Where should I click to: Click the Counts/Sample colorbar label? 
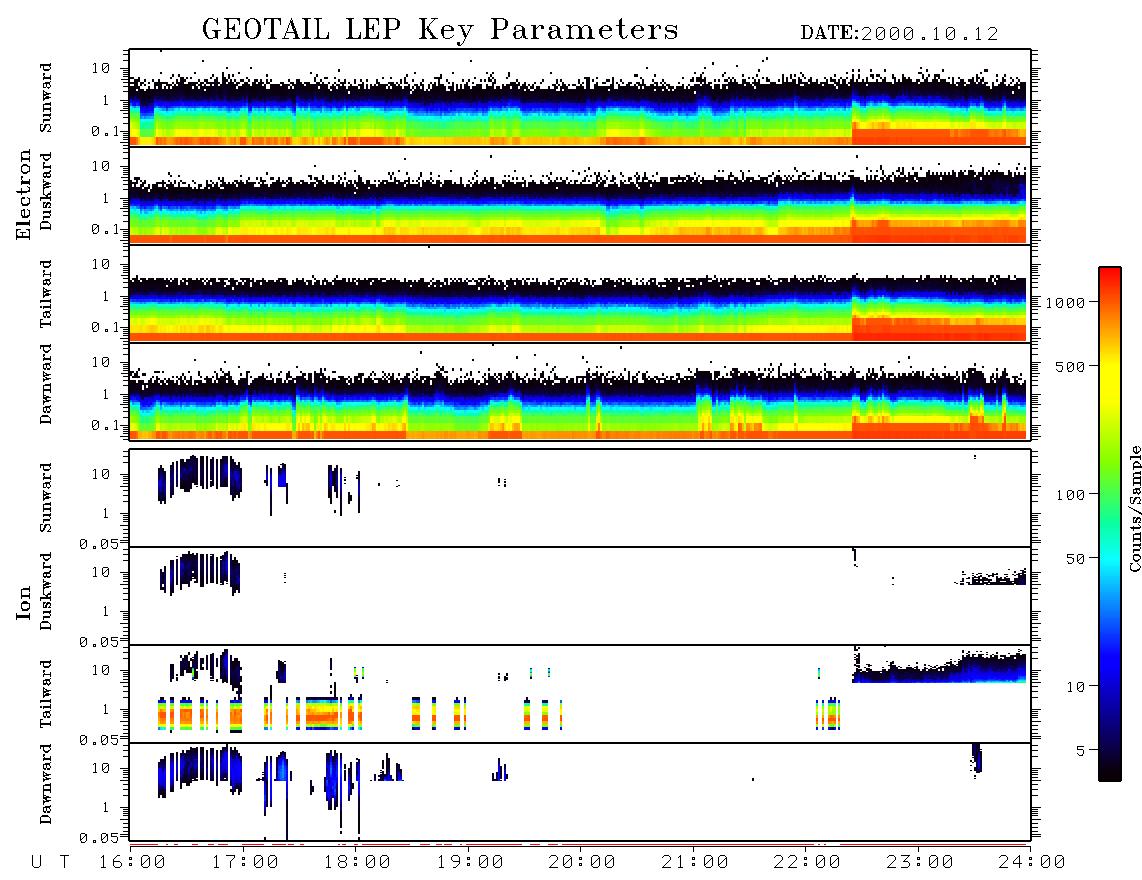click(x=1134, y=508)
